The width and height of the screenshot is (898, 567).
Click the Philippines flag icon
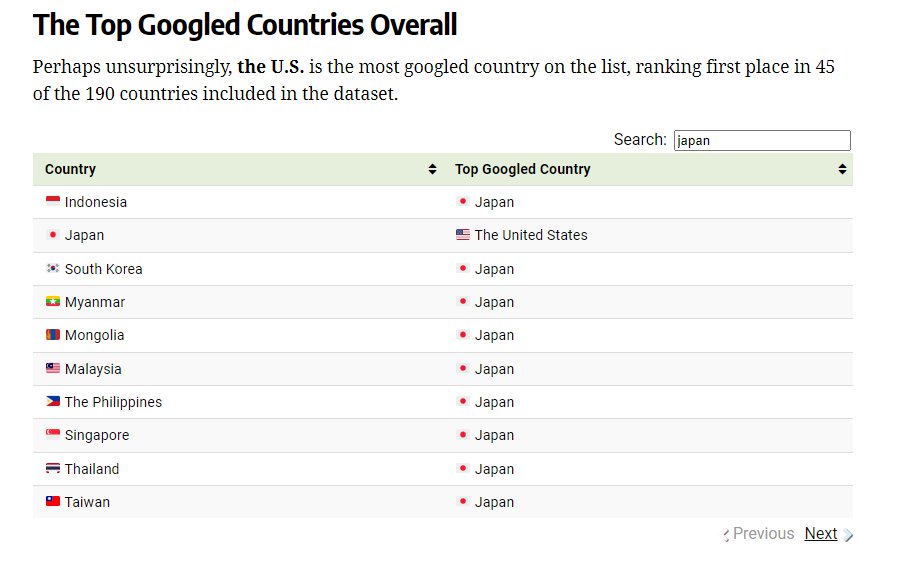53,401
